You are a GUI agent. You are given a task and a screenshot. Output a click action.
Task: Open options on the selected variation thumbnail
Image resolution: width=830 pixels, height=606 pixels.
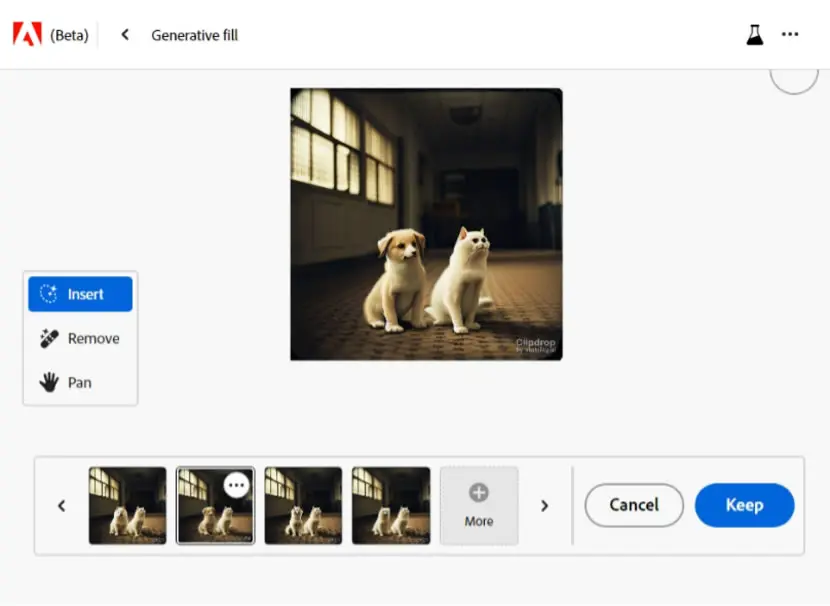tap(236, 485)
